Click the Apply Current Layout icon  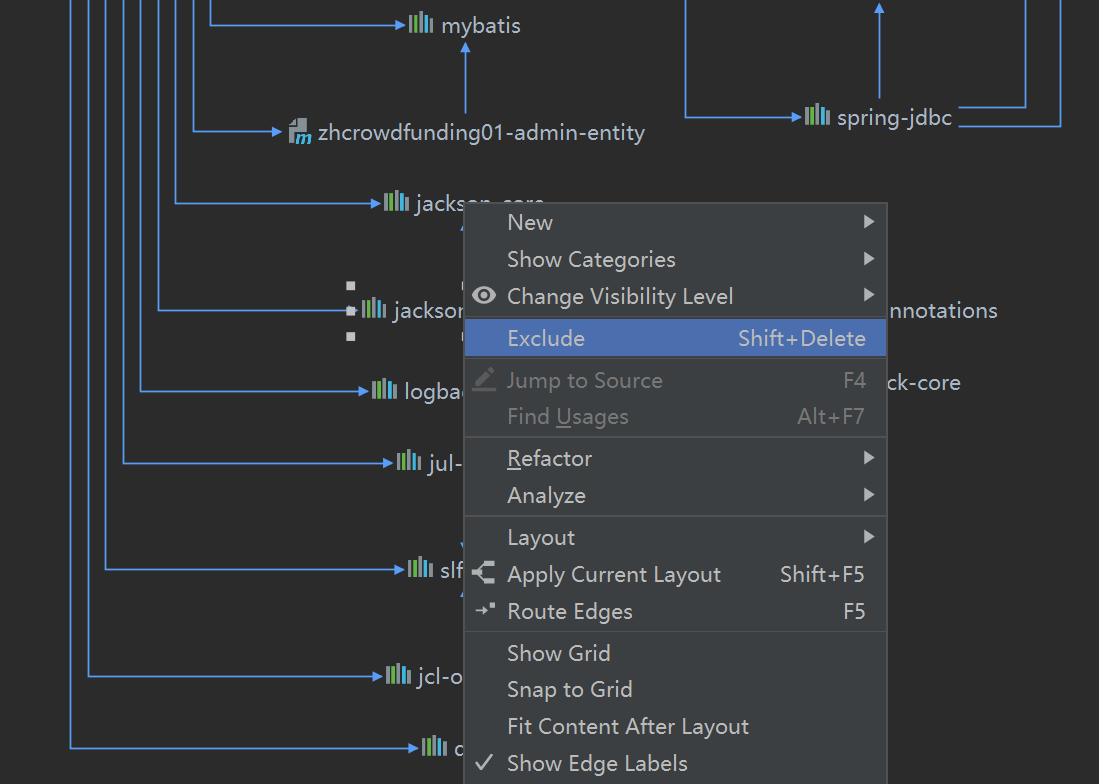click(484, 573)
